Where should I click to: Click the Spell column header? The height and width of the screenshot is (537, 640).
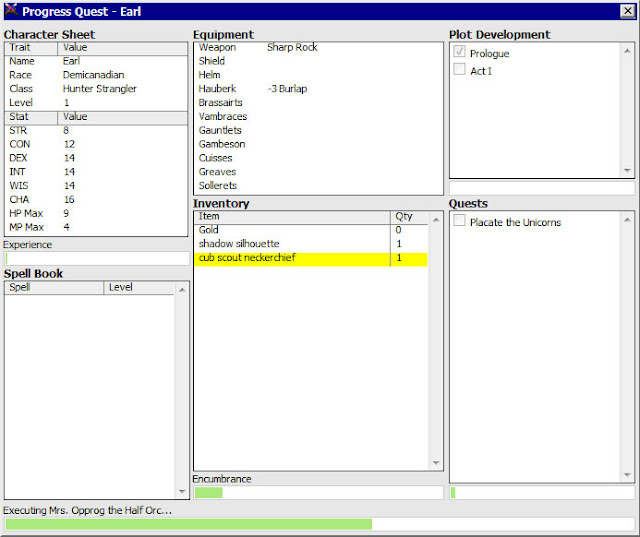(x=54, y=287)
